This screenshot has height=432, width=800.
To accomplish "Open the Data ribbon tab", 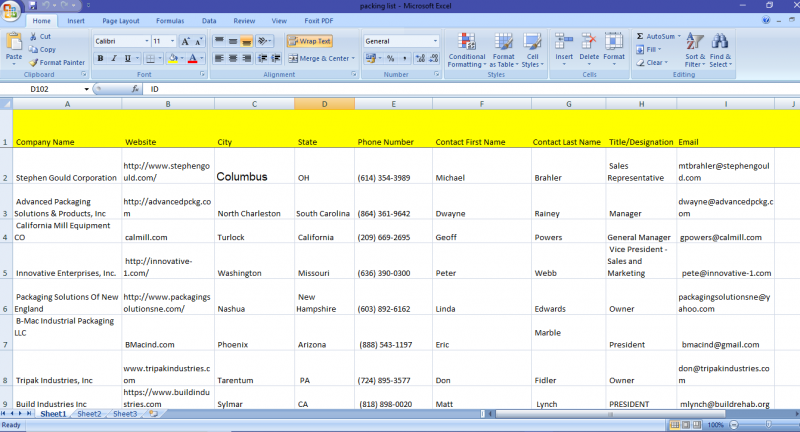I will (209, 21).
